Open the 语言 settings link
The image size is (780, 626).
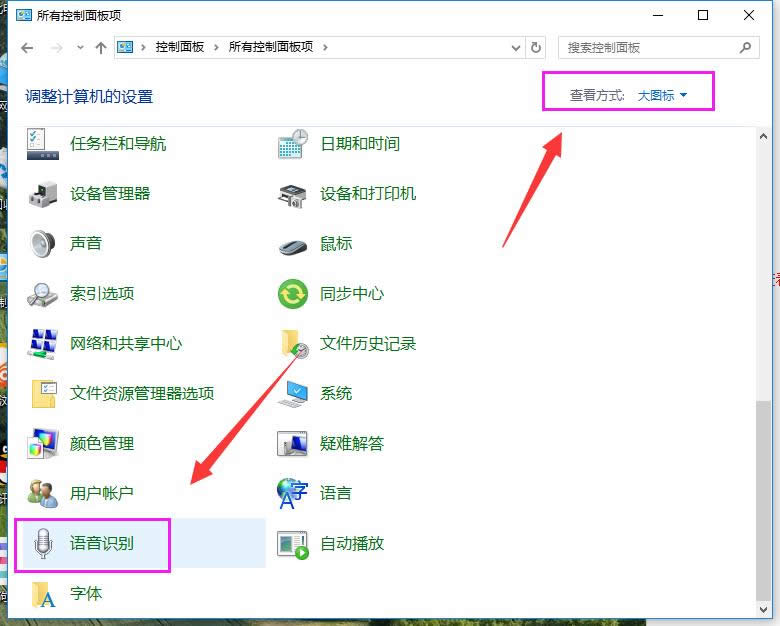(336, 494)
